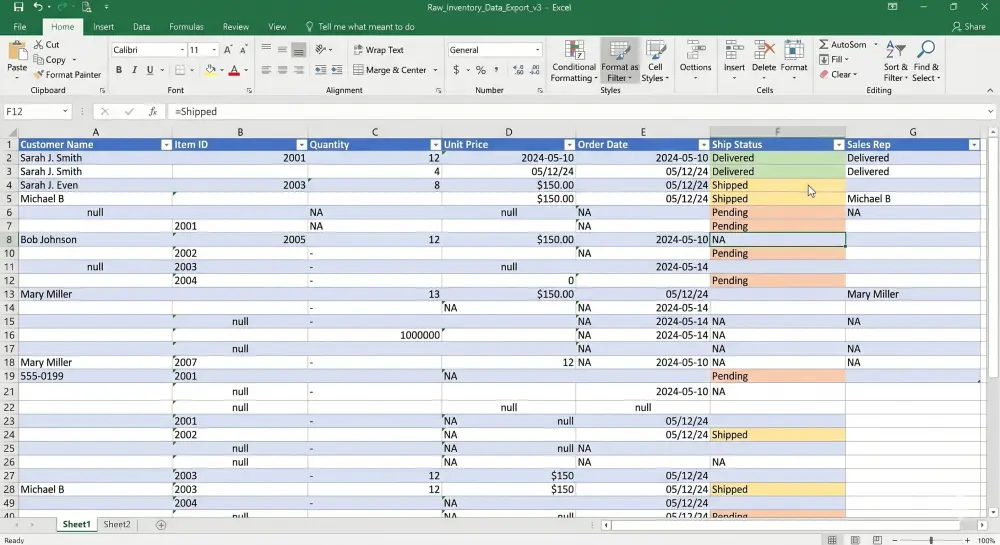Click the Increase Decimal icon
The image size is (1000, 545).
pyautogui.click(x=518, y=70)
